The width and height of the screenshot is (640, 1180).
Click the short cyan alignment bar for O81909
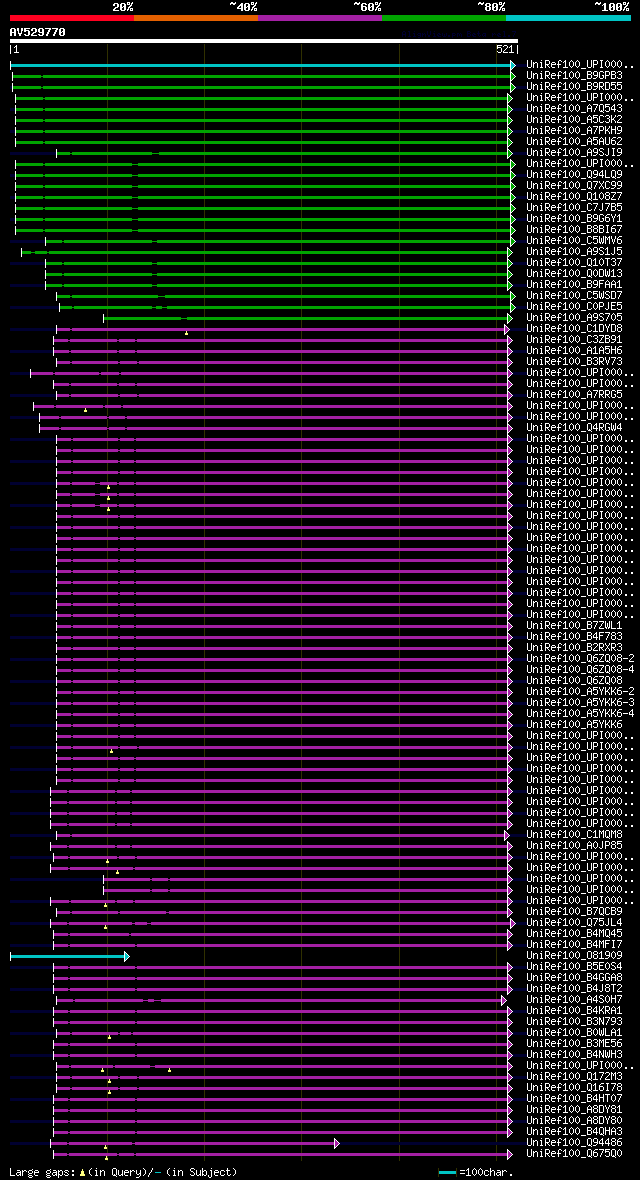point(68,956)
